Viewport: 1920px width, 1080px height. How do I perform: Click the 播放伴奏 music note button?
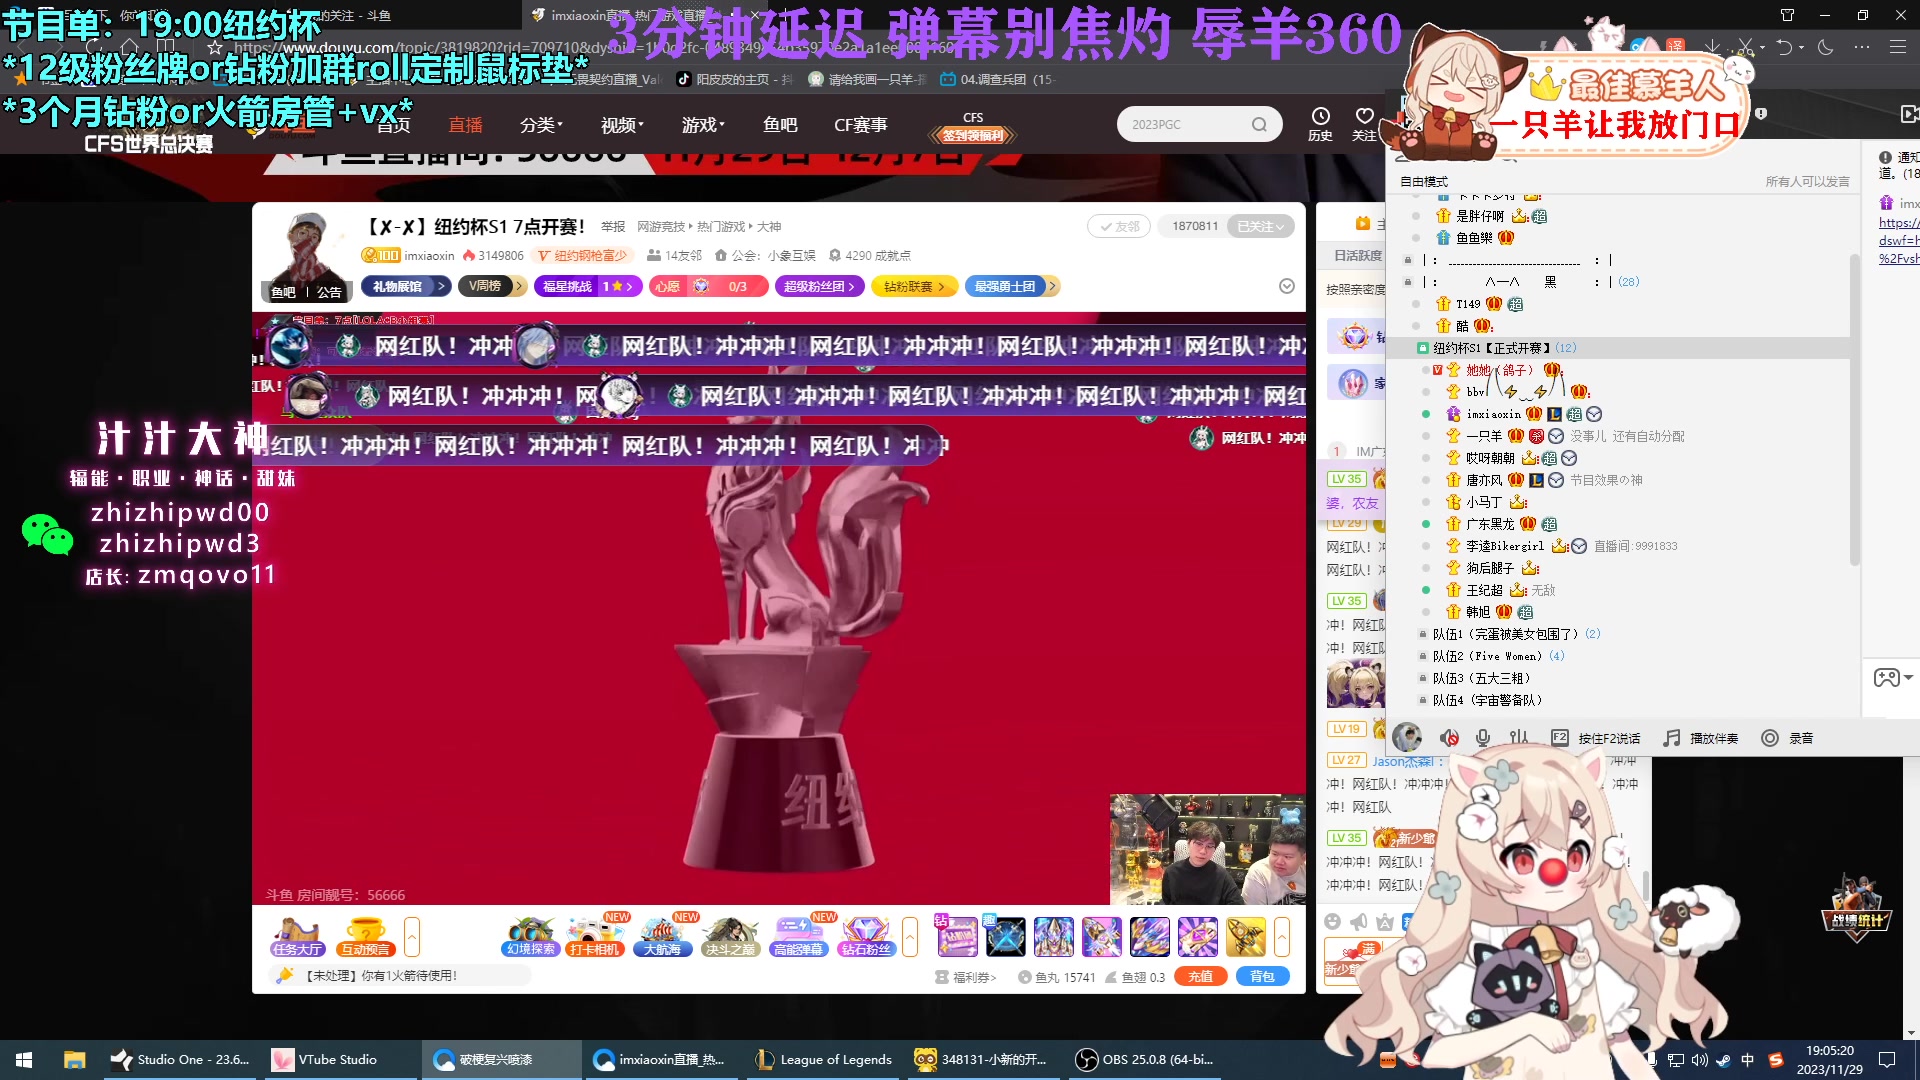(1700, 738)
